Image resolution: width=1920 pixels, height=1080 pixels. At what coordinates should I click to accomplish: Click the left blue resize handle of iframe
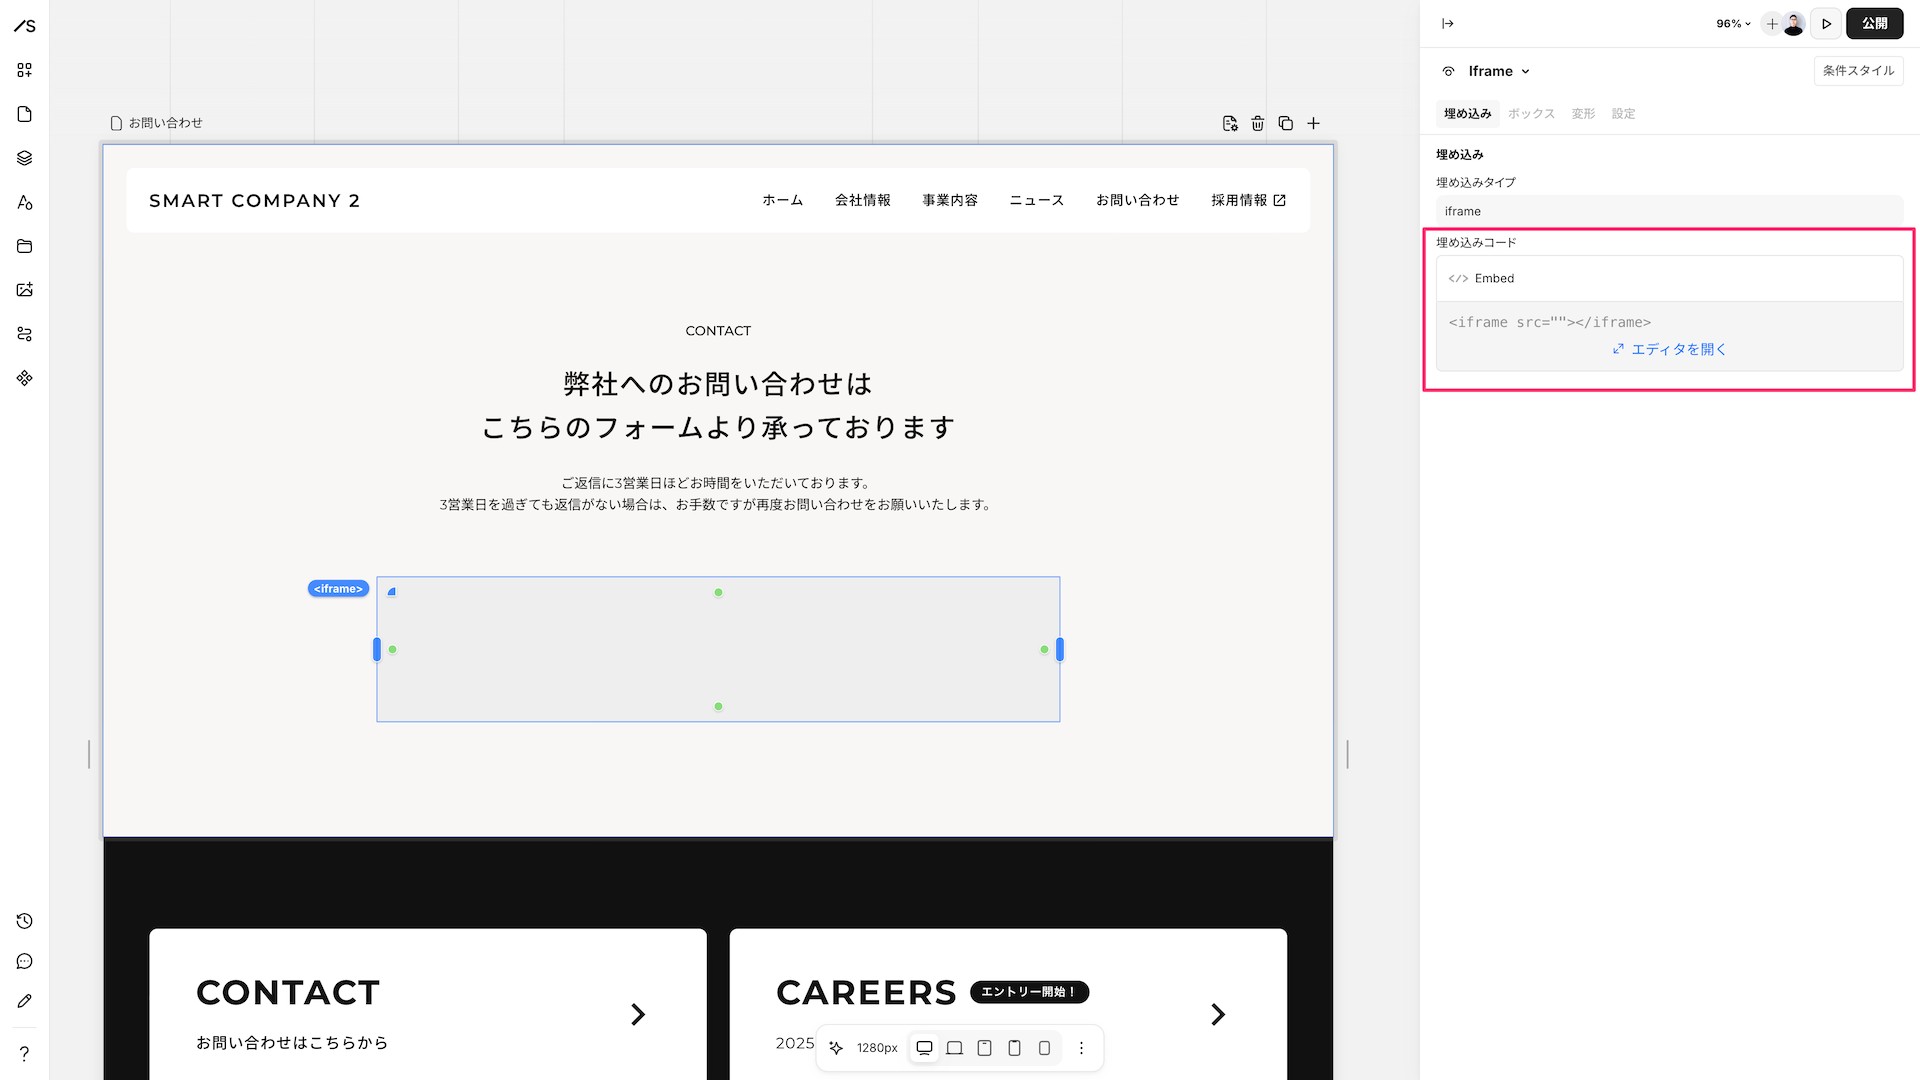click(x=377, y=650)
